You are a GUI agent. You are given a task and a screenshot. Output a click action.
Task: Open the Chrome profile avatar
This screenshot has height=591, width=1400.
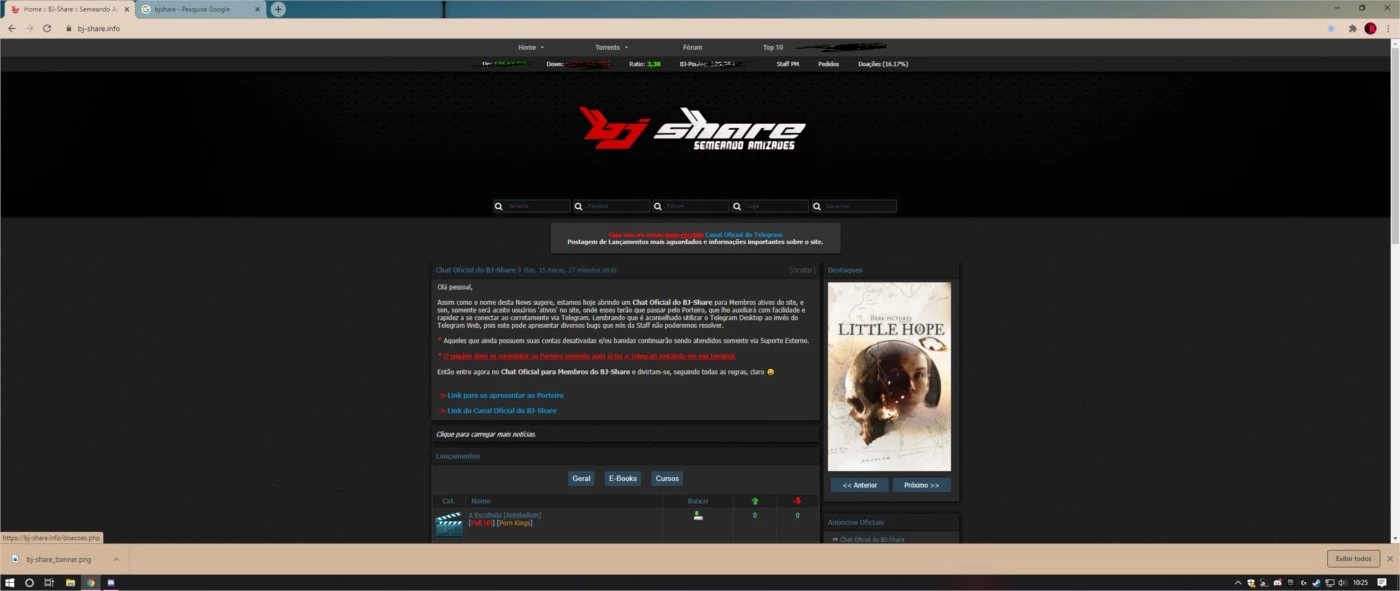tap(1370, 28)
